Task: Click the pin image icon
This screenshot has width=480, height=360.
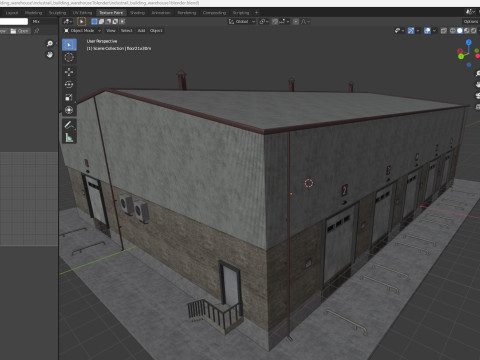Action: [36, 31]
